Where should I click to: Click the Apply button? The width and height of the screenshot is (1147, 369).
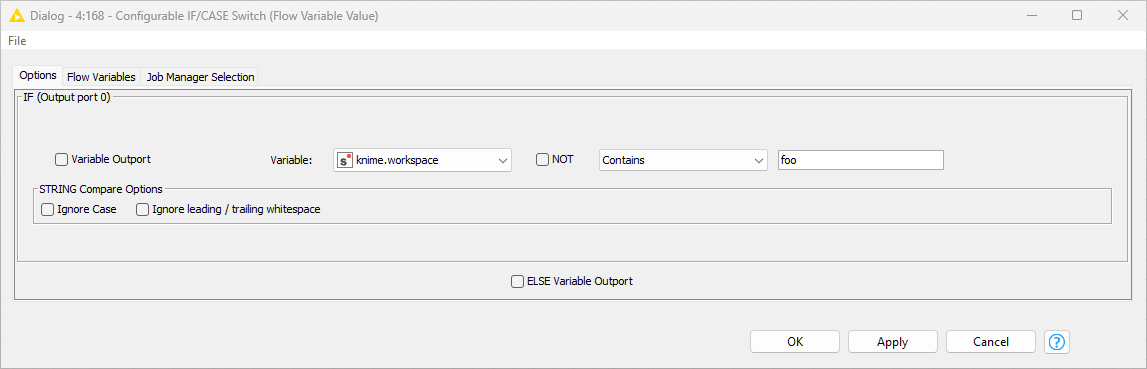[x=892, y=341]
